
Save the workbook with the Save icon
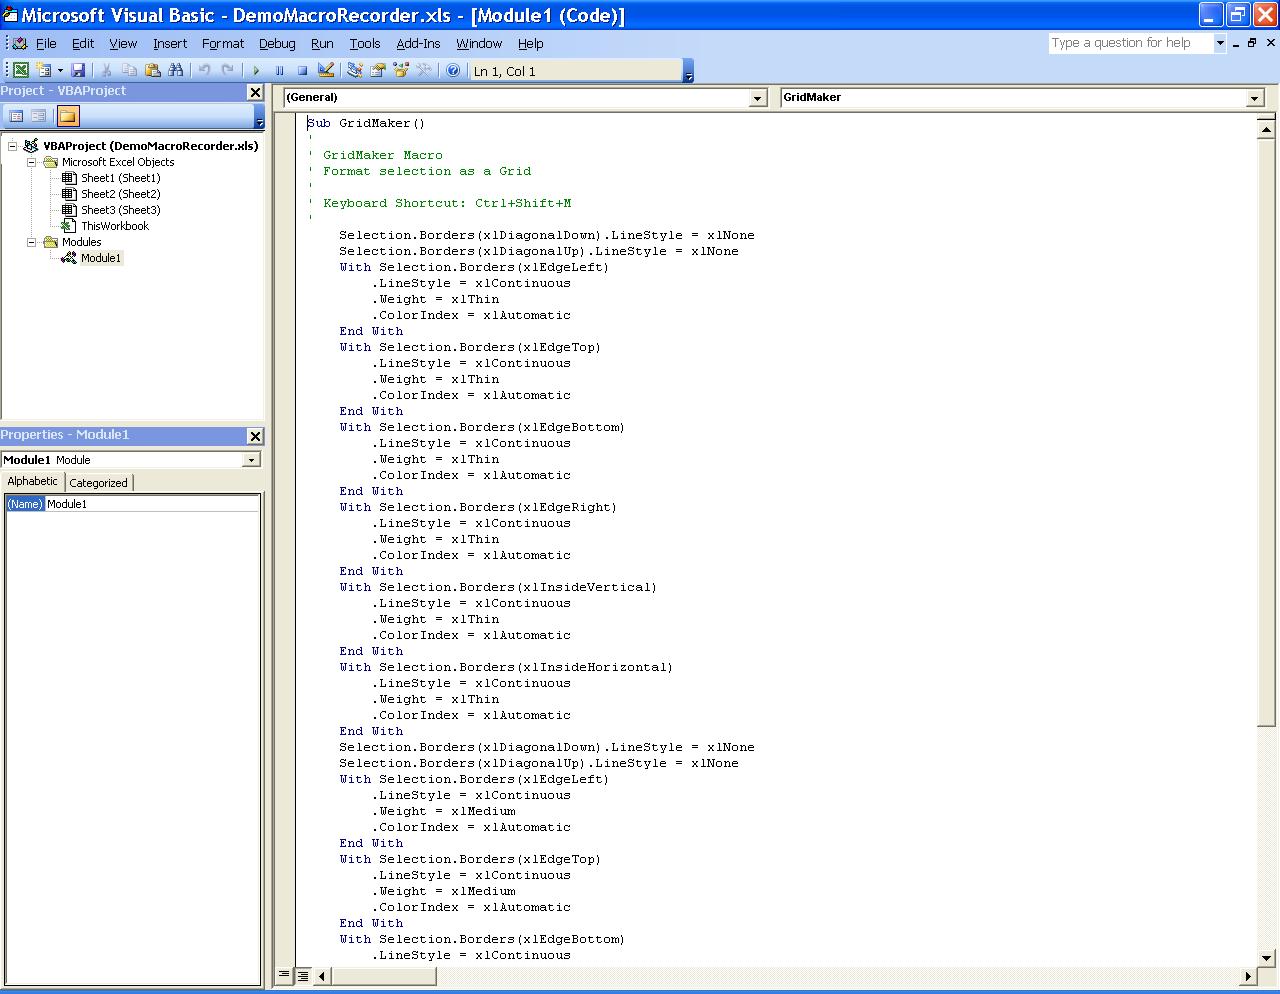tap(78, 70)
